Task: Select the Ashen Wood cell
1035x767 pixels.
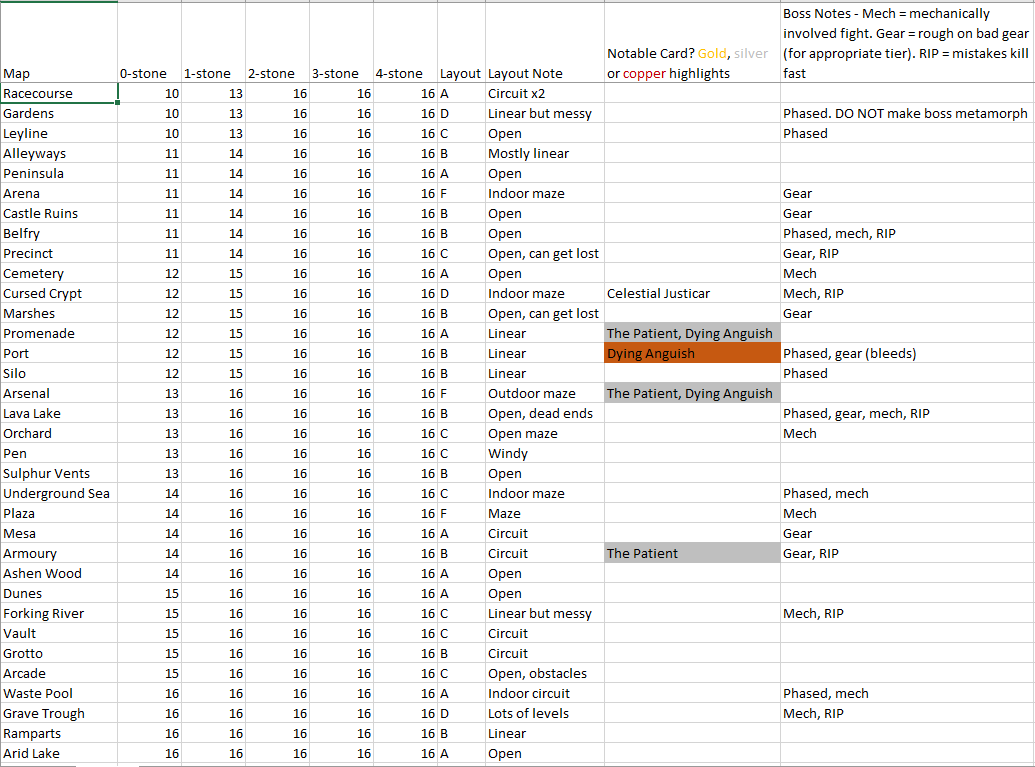Action: 59,574
